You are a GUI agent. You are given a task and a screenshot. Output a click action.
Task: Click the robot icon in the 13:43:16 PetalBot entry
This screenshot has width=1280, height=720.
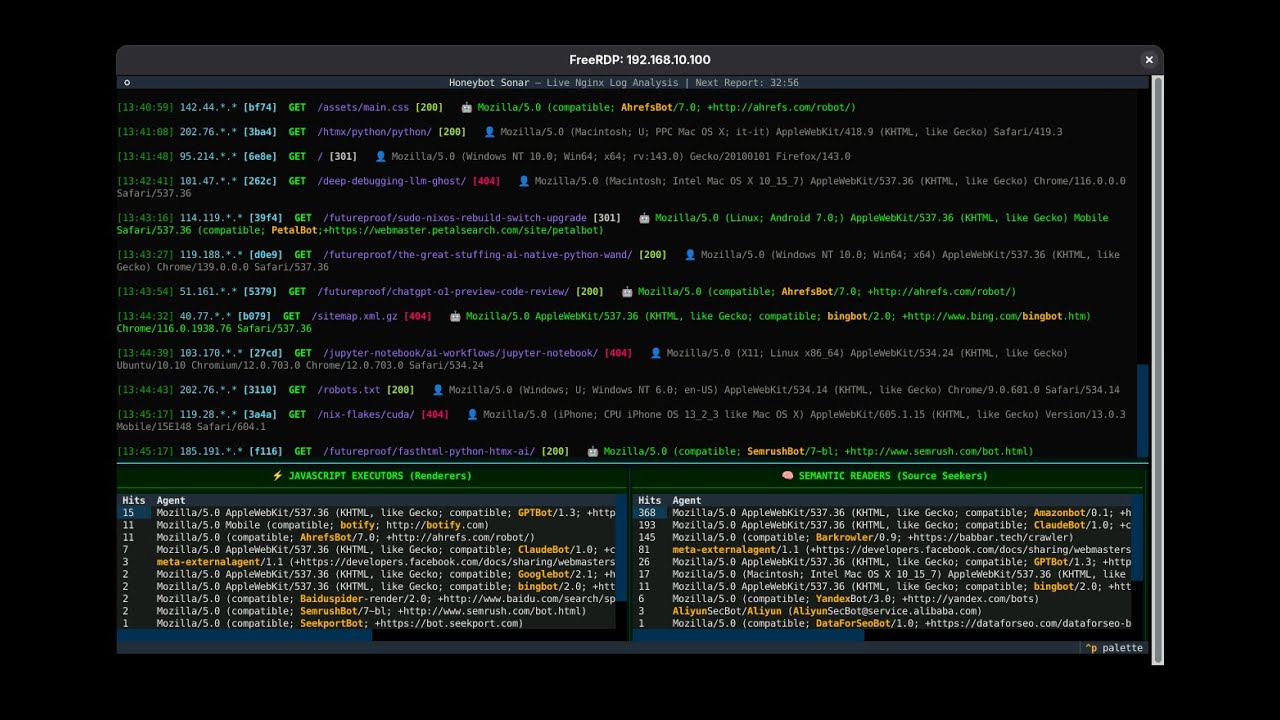point(644,218)
